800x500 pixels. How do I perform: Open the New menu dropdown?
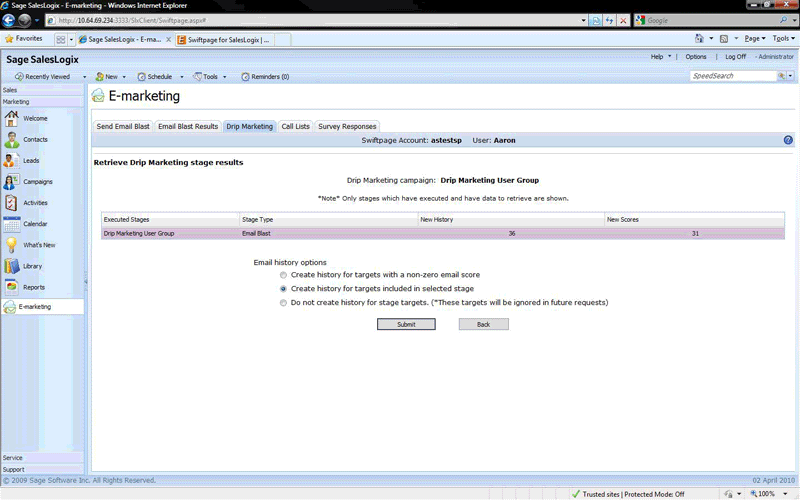point(124,77)
